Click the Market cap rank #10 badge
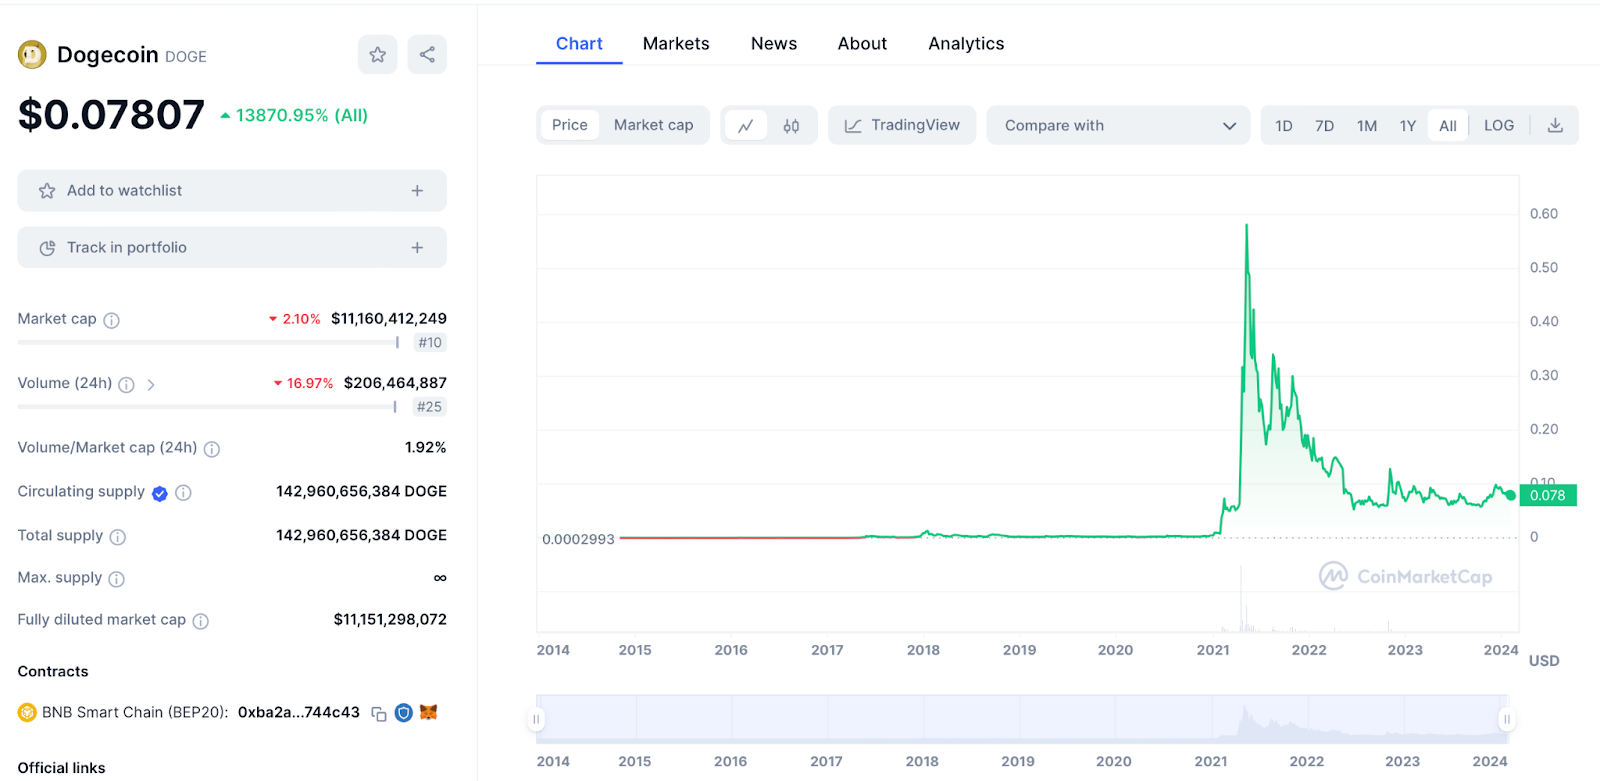 pos(430,342)
